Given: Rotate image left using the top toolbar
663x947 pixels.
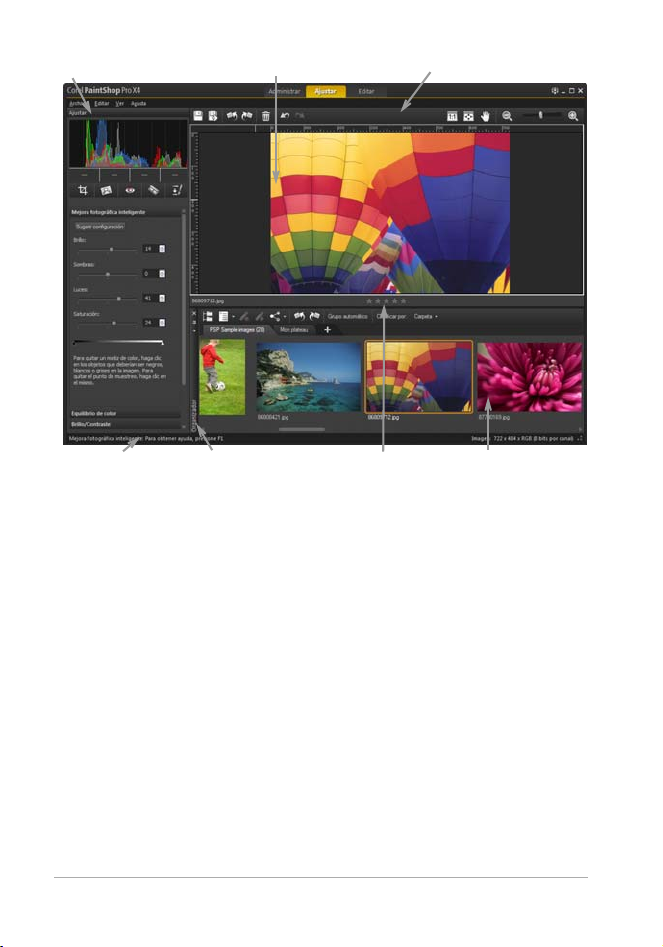Looking at the screenshot, I should point(231,115).
